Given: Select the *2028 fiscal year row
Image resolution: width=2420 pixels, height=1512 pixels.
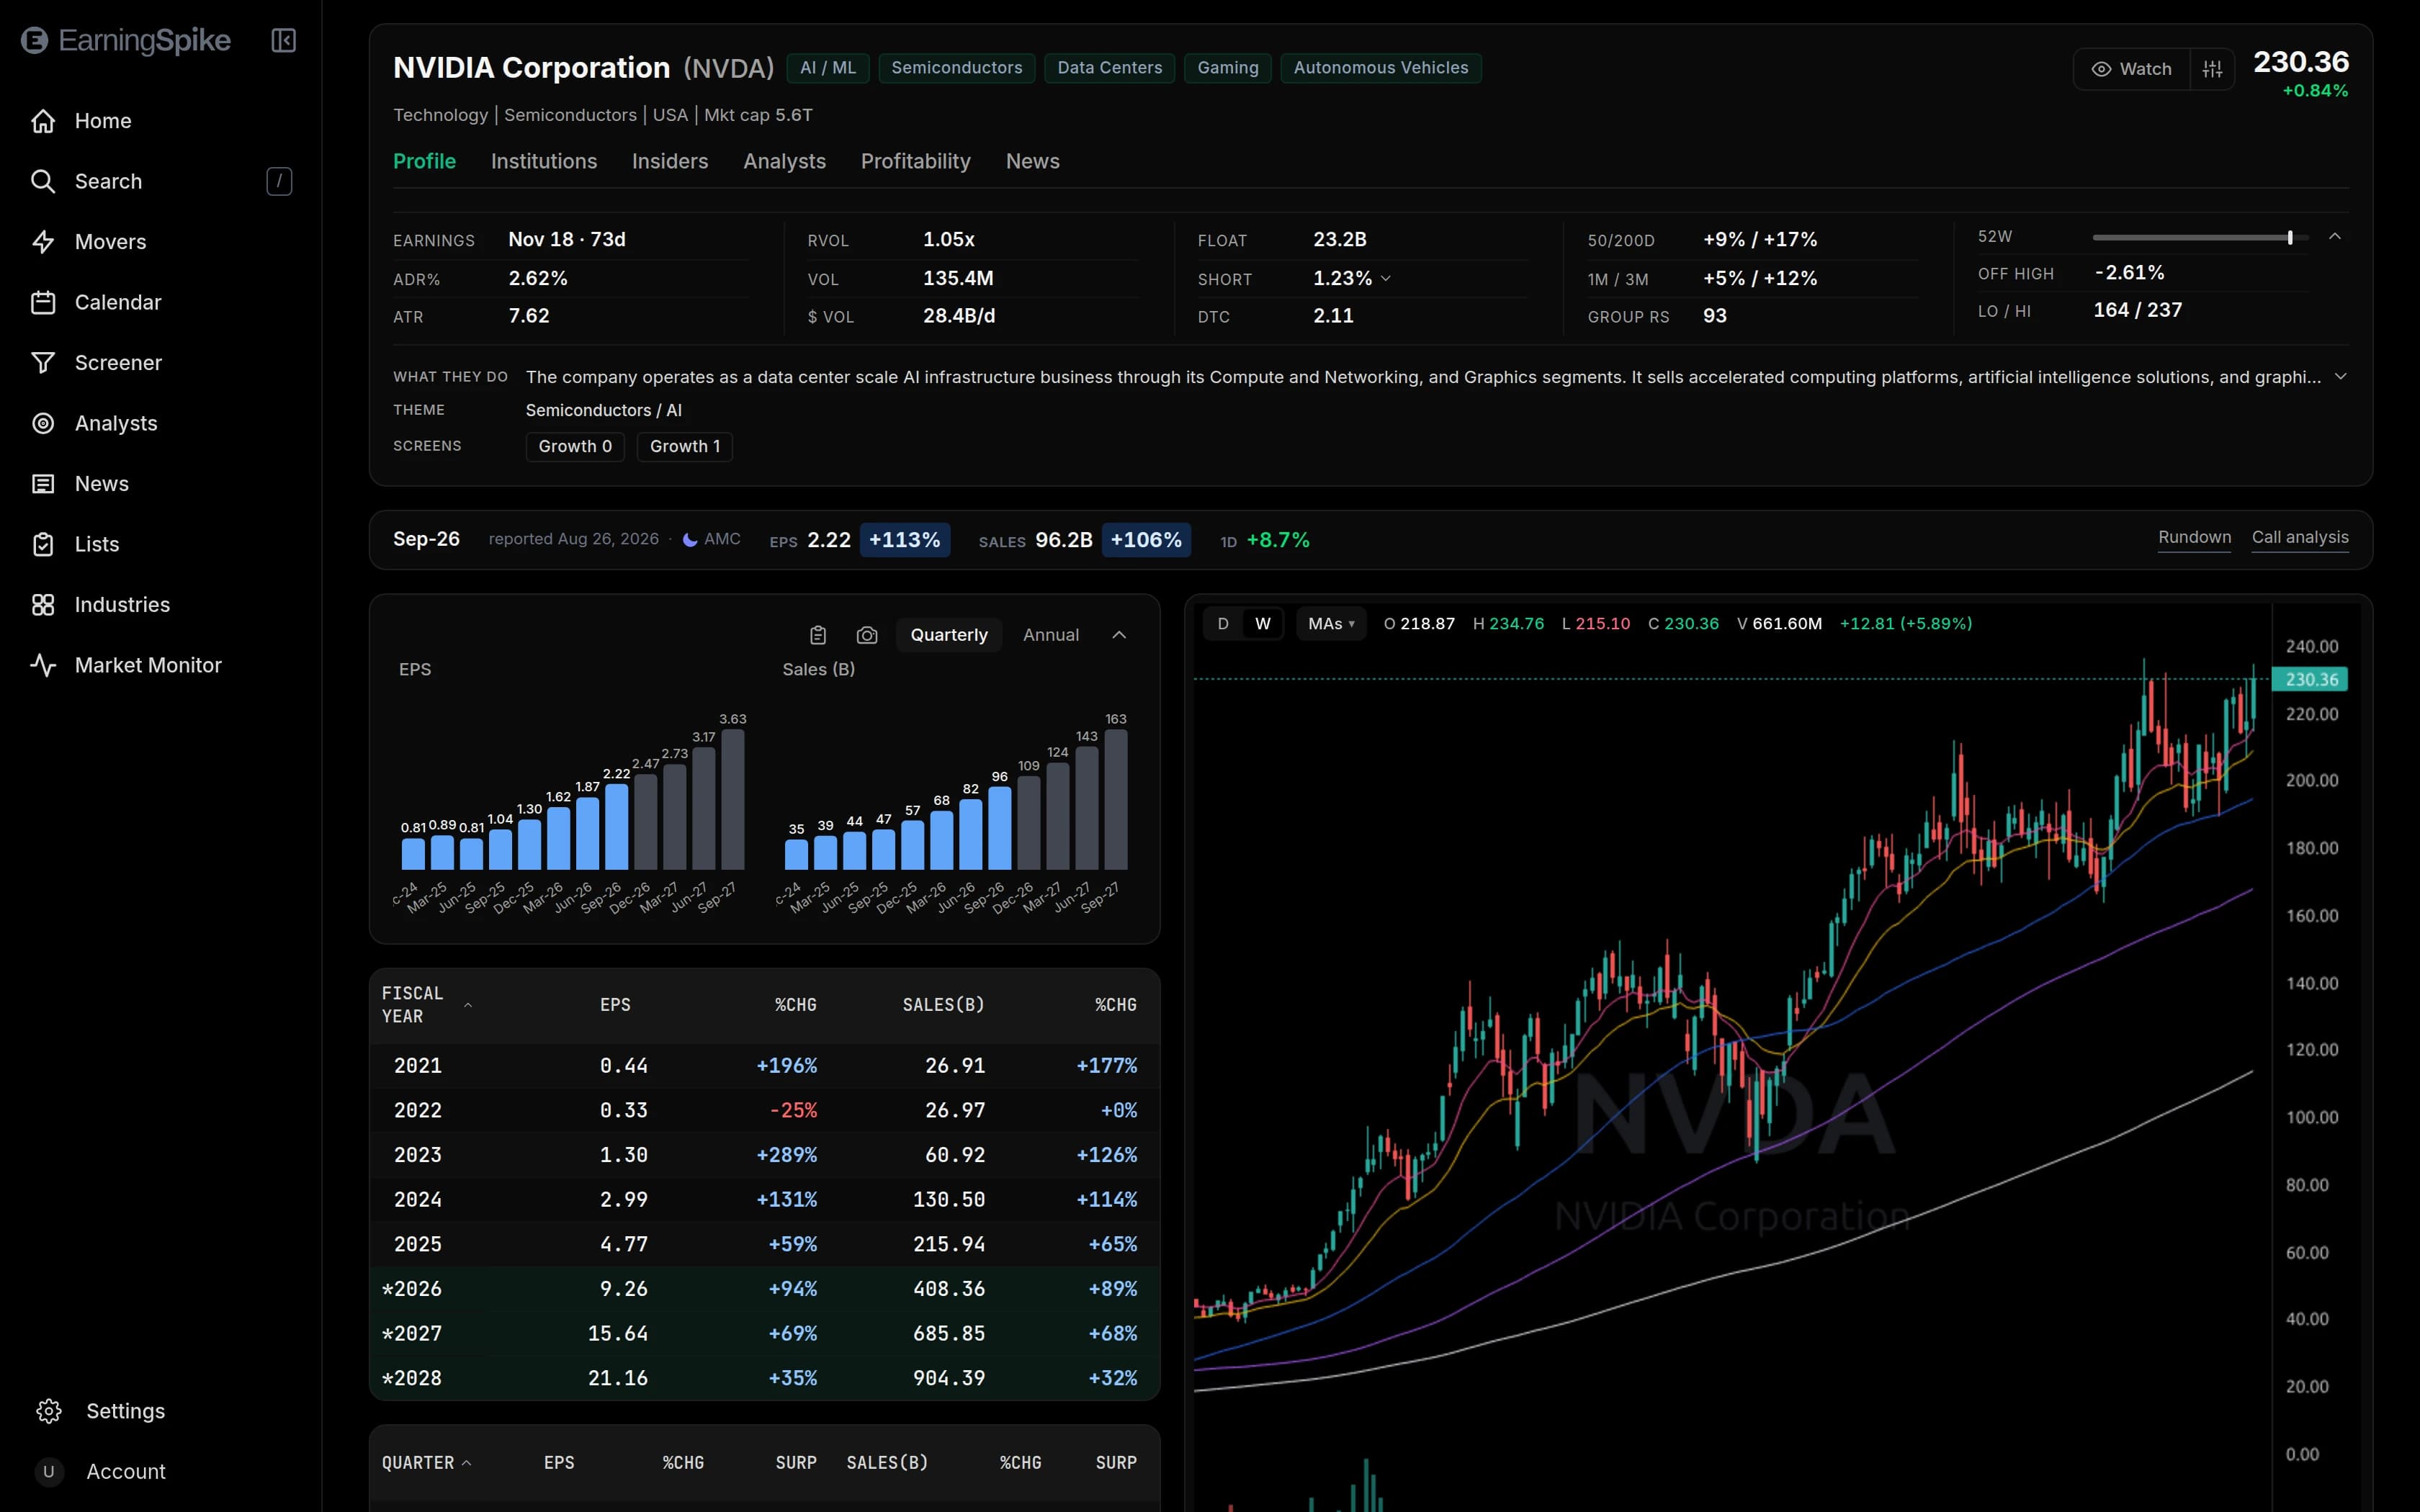Looking at the screenshot, I should [765, 1379].
